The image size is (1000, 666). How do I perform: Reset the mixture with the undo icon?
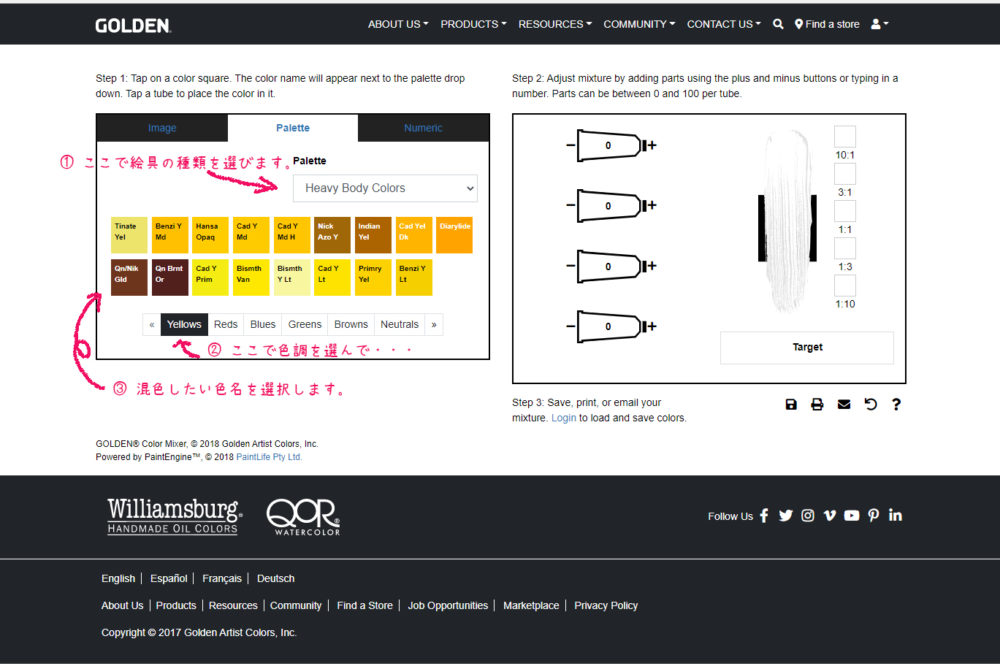870,404
